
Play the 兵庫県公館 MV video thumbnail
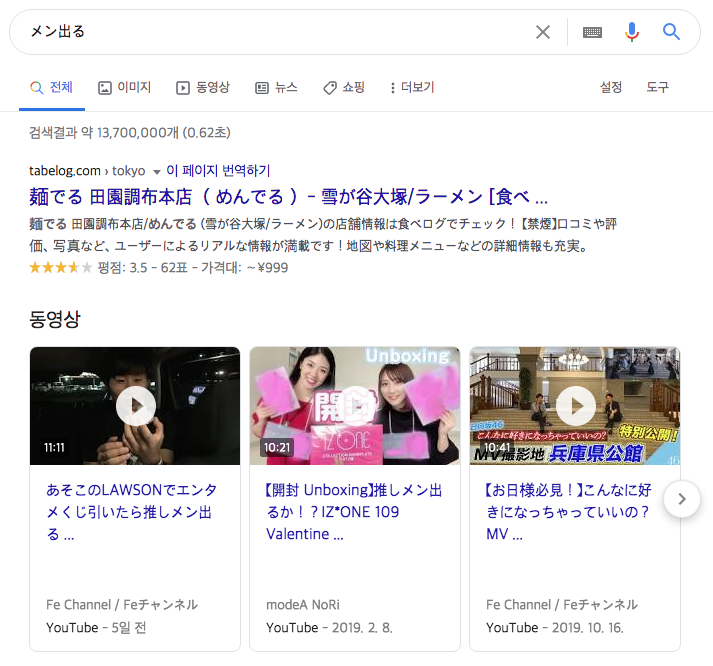pos(575,406)
